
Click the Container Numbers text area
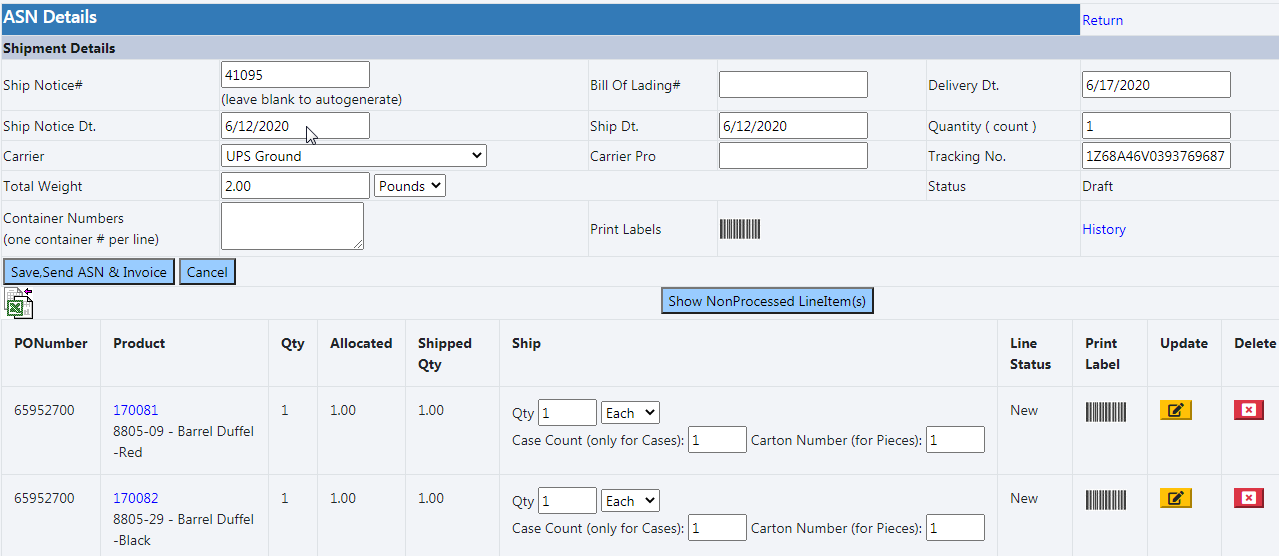coord(292,226)
